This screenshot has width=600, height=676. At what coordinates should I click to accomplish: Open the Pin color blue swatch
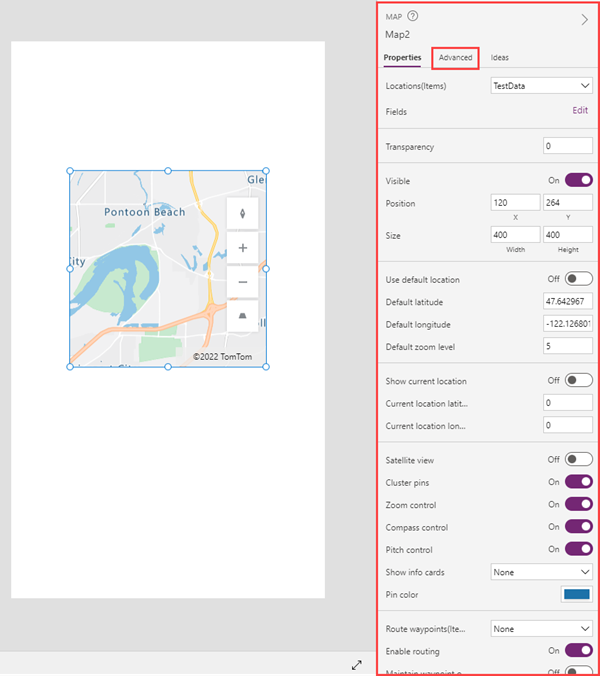tap(577, 595)
